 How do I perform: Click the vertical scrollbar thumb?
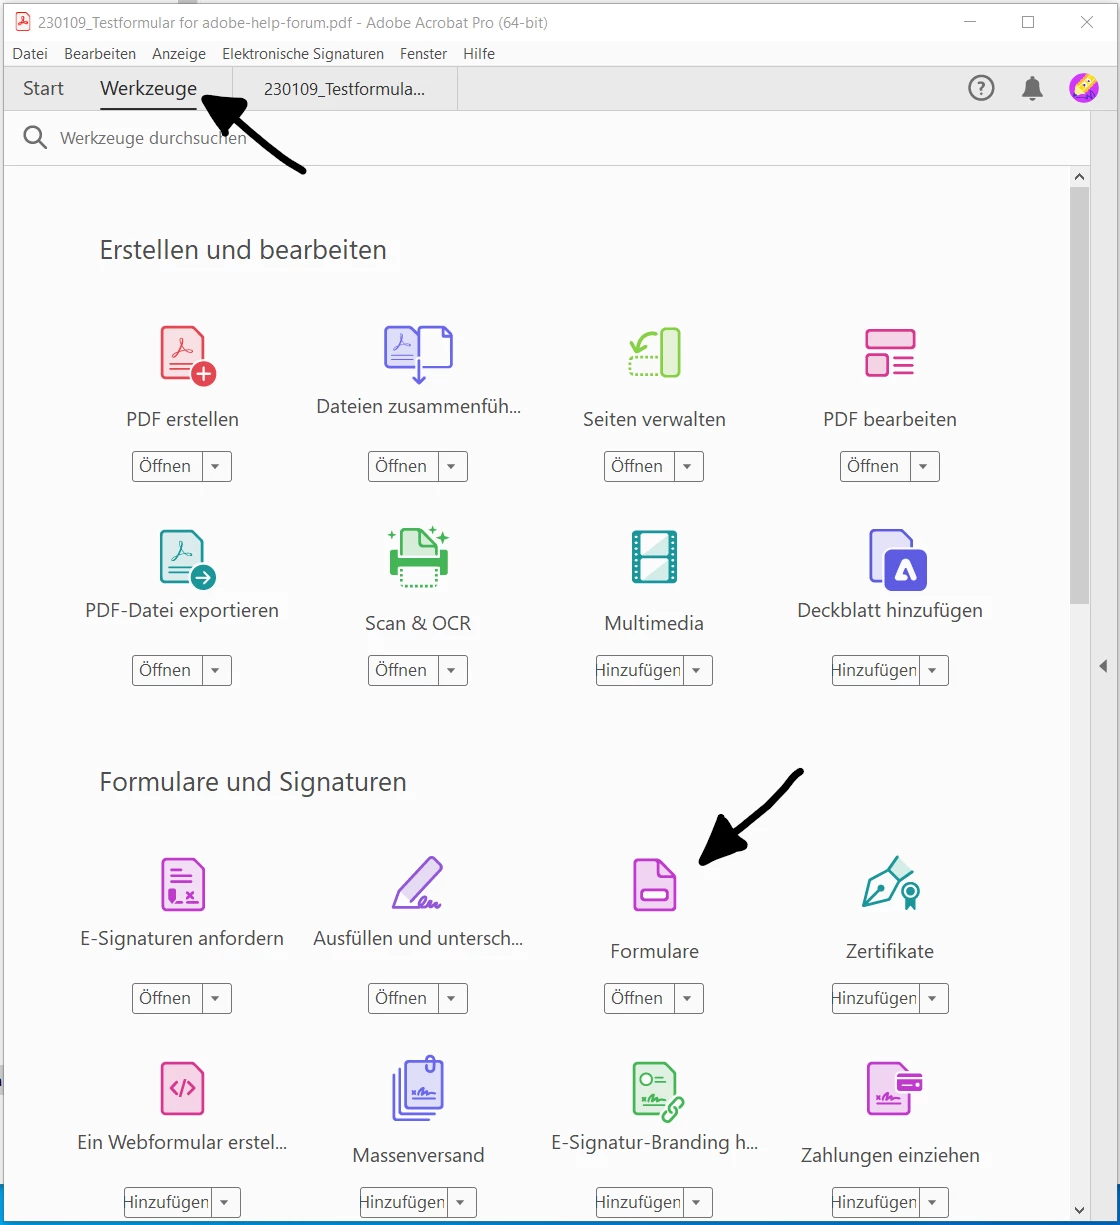pyautogui.click(x=1080, y=395)
